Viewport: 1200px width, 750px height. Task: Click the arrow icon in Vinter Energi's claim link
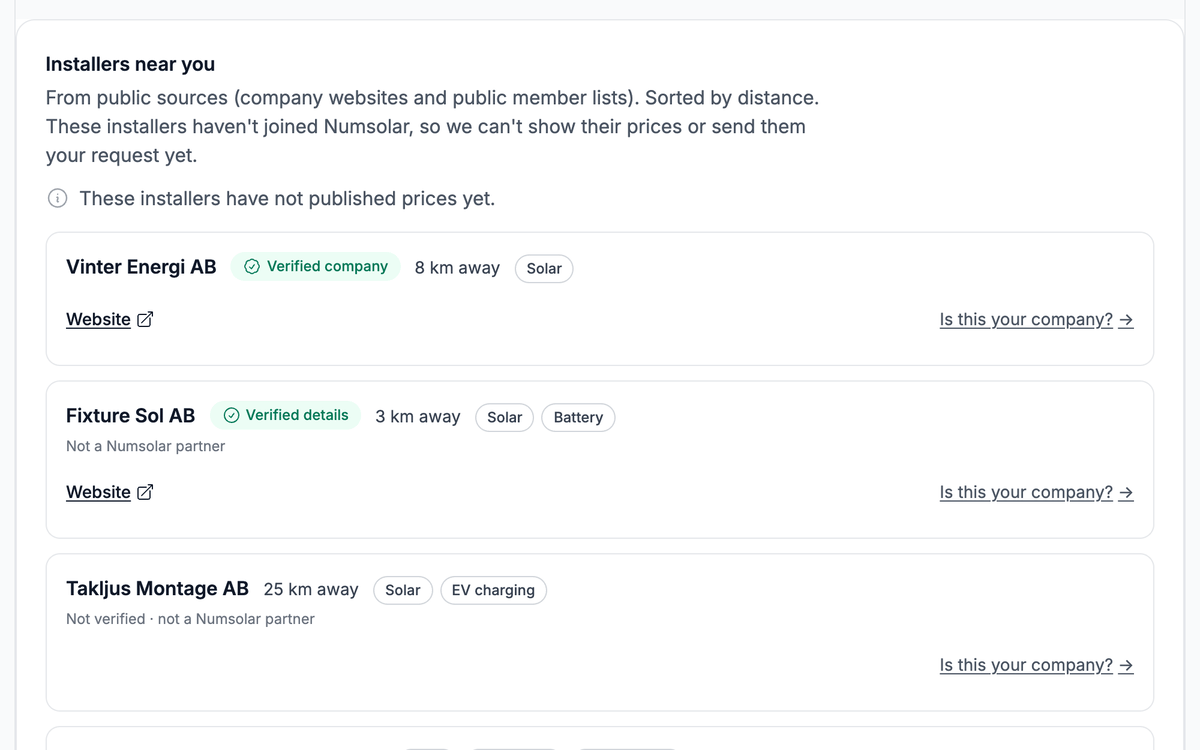[x=1126, y=320]
